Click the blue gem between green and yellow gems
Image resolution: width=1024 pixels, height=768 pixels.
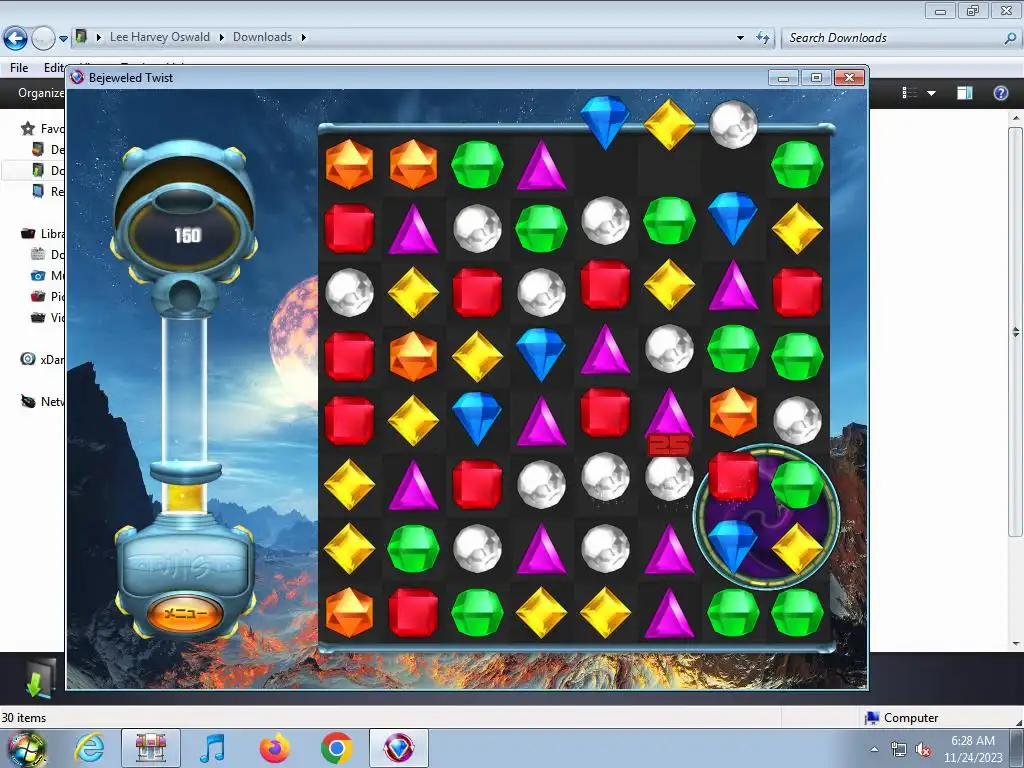click(733, 217)
